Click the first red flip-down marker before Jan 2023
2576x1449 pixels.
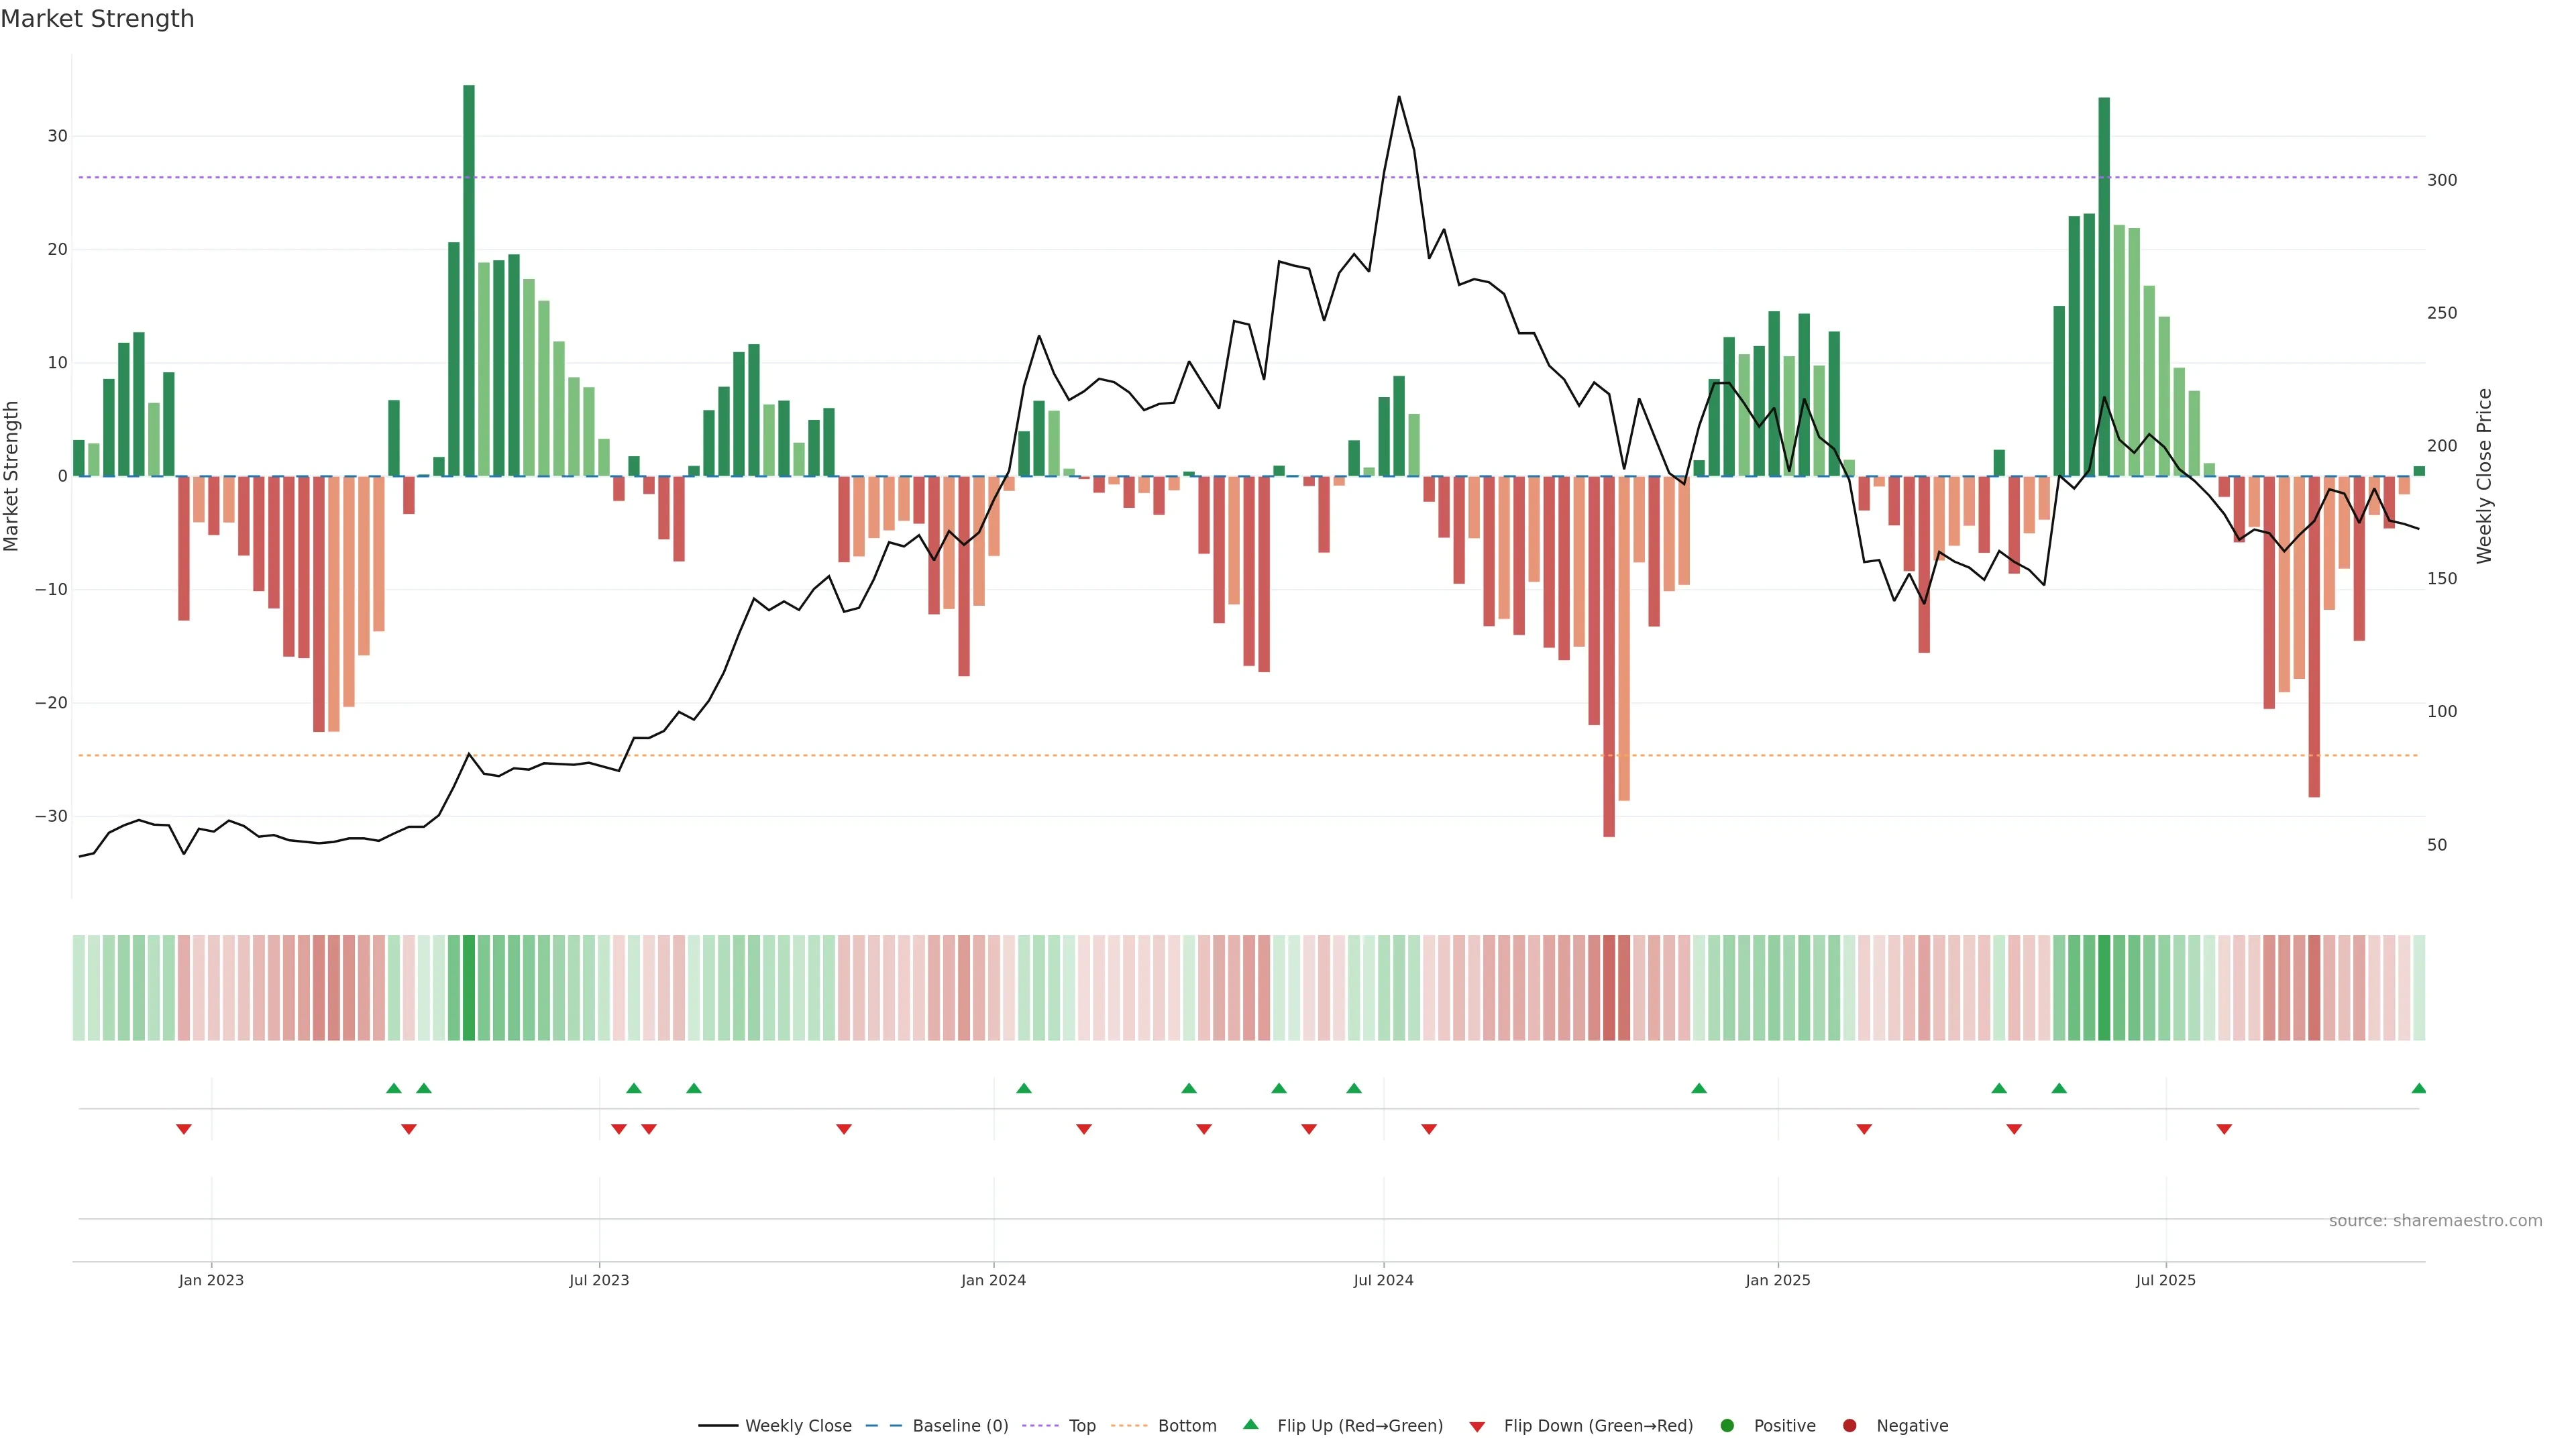pyautogui.click(x=184, y=1129)
